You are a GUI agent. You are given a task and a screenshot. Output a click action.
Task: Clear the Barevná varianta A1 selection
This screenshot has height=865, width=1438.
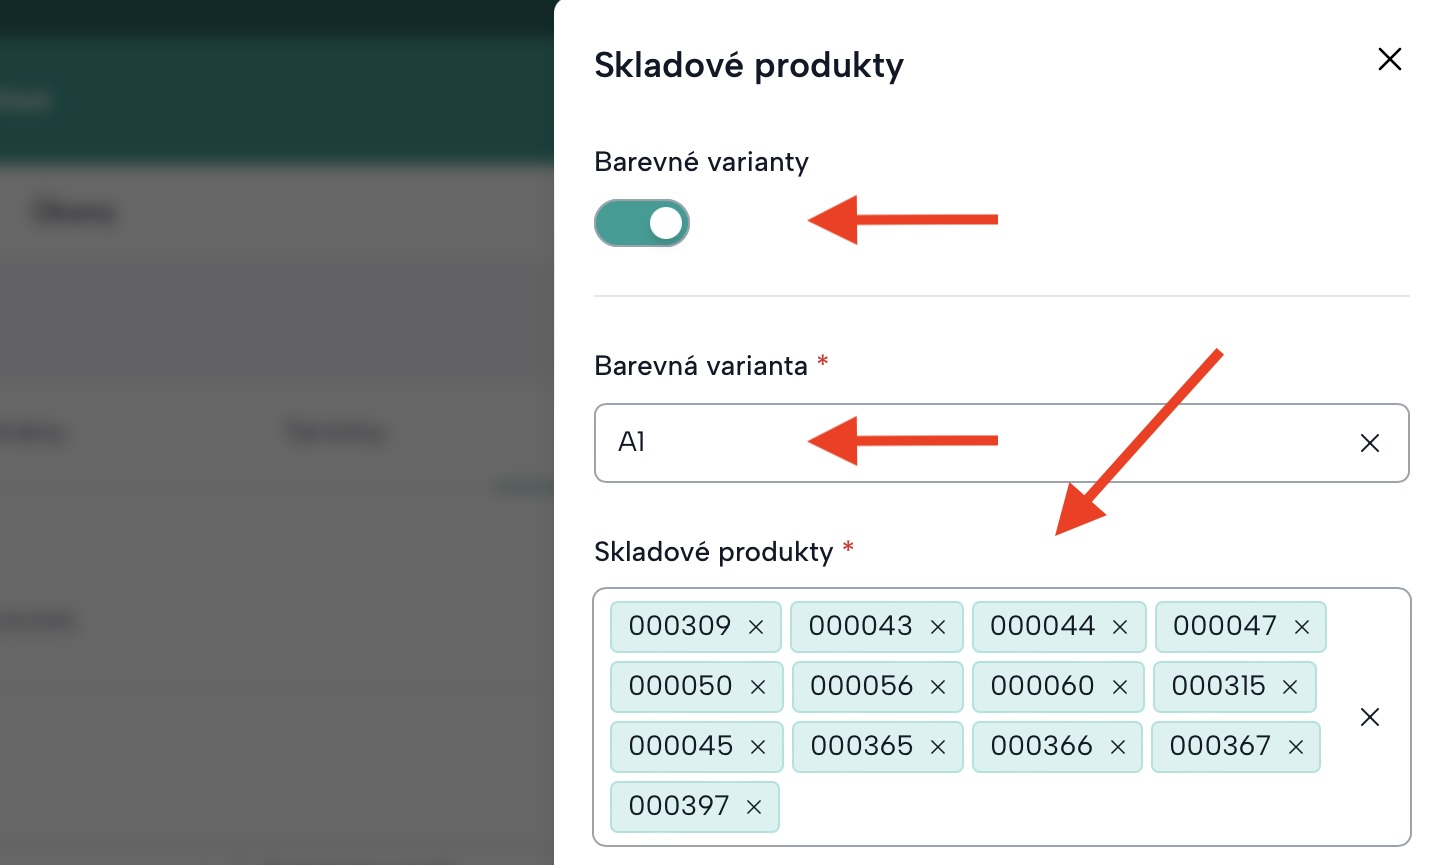tap(1369, 443)
